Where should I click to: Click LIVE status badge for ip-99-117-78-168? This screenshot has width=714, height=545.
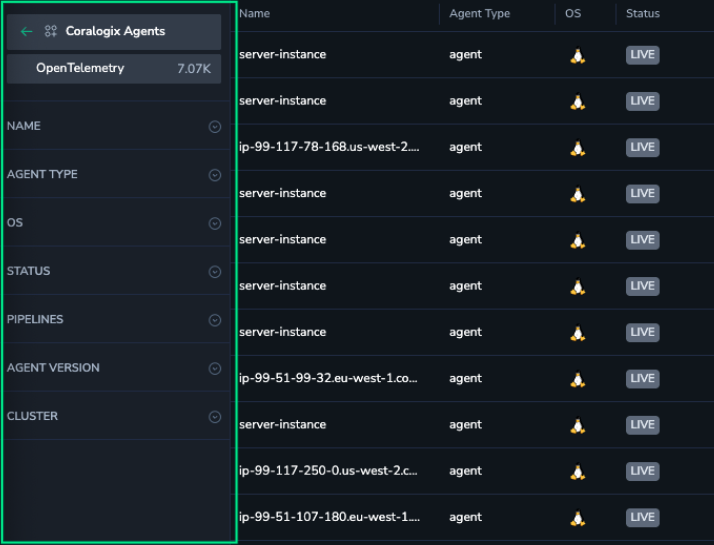[642, 147]
